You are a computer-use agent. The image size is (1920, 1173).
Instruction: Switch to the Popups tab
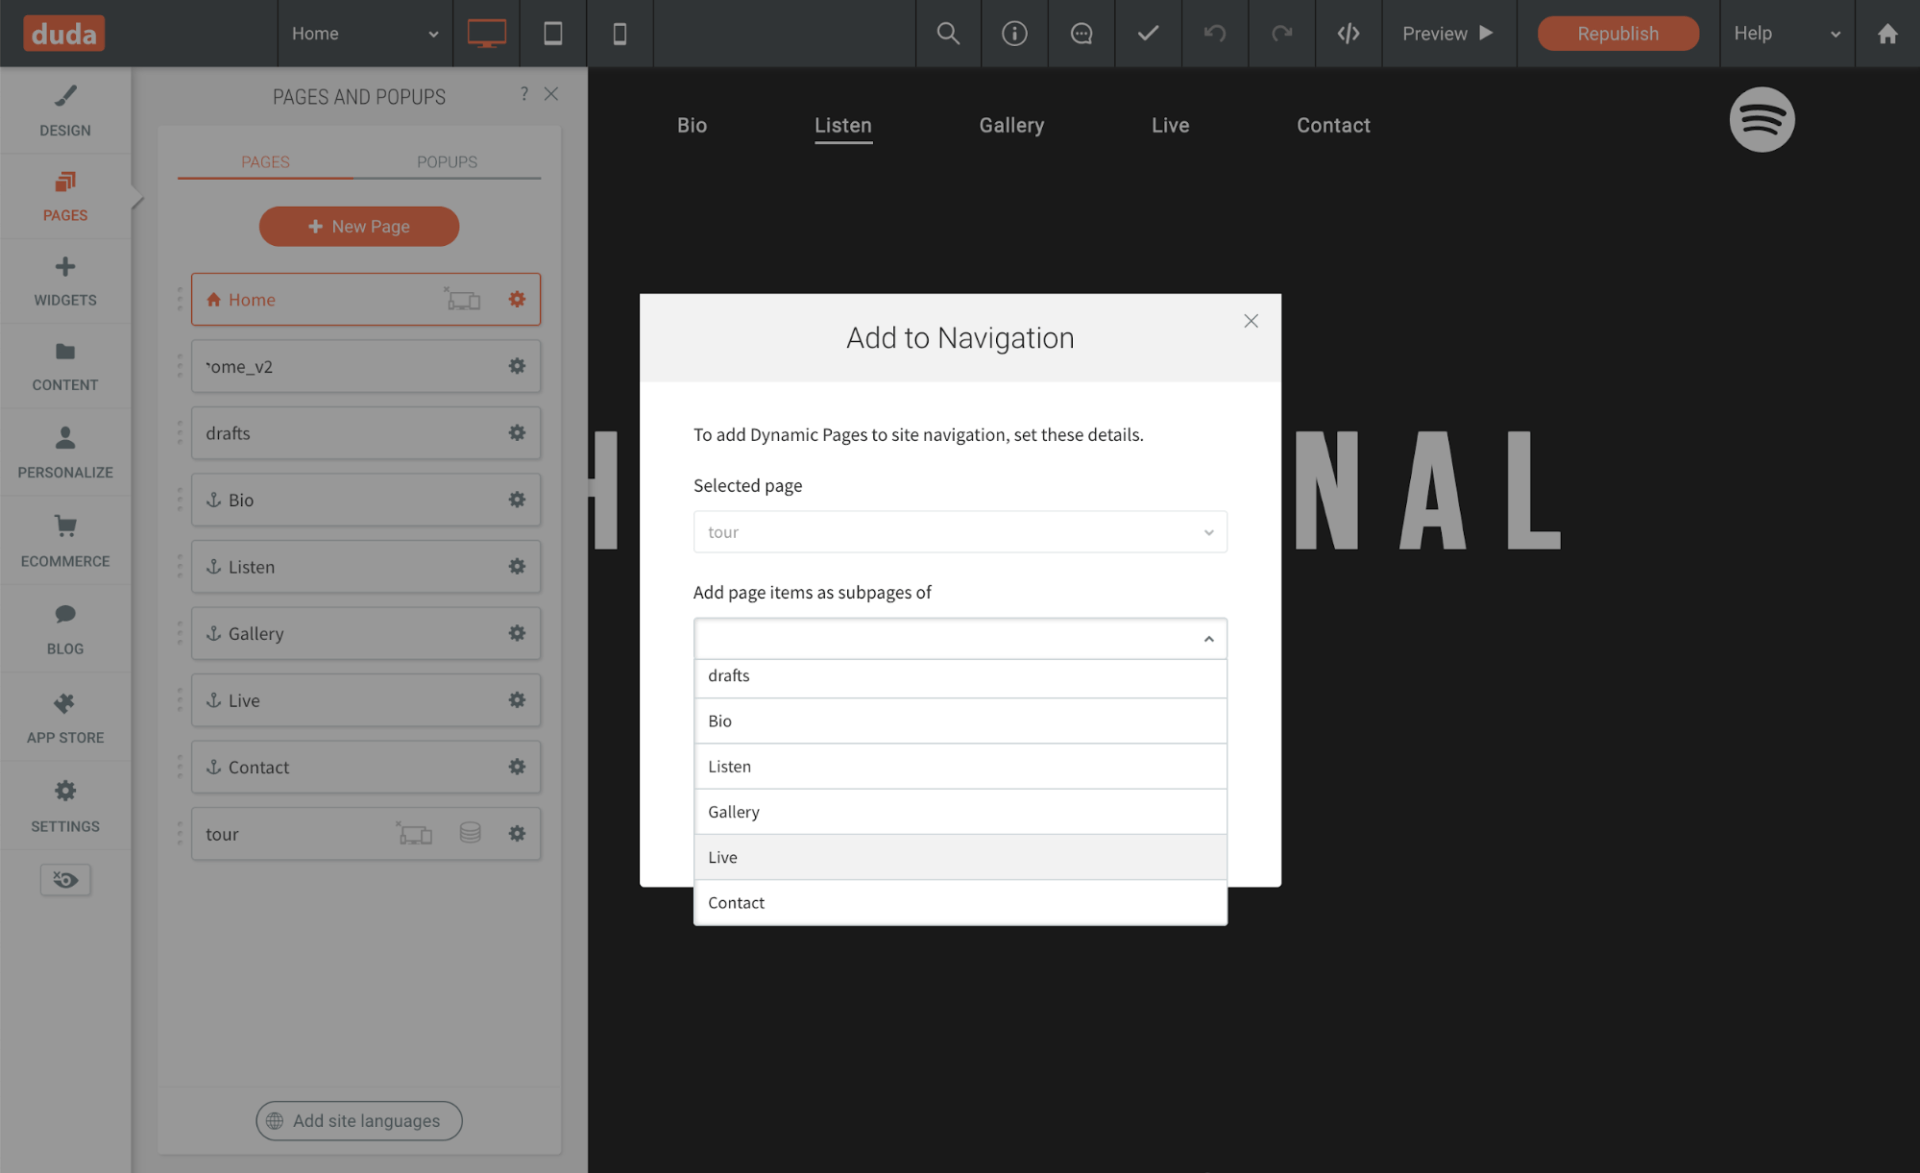[447, 162]
